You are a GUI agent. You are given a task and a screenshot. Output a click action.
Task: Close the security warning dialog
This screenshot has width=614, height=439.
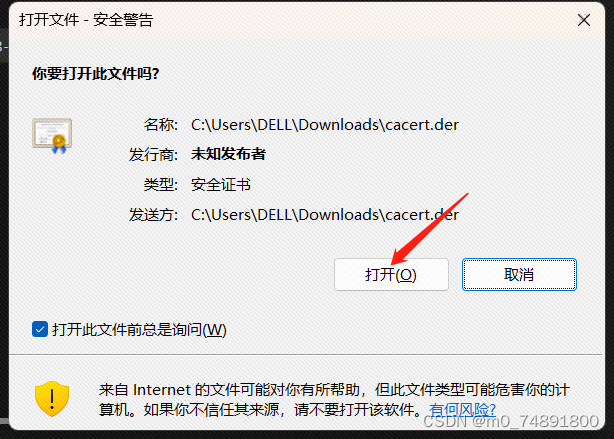[583, 20]
